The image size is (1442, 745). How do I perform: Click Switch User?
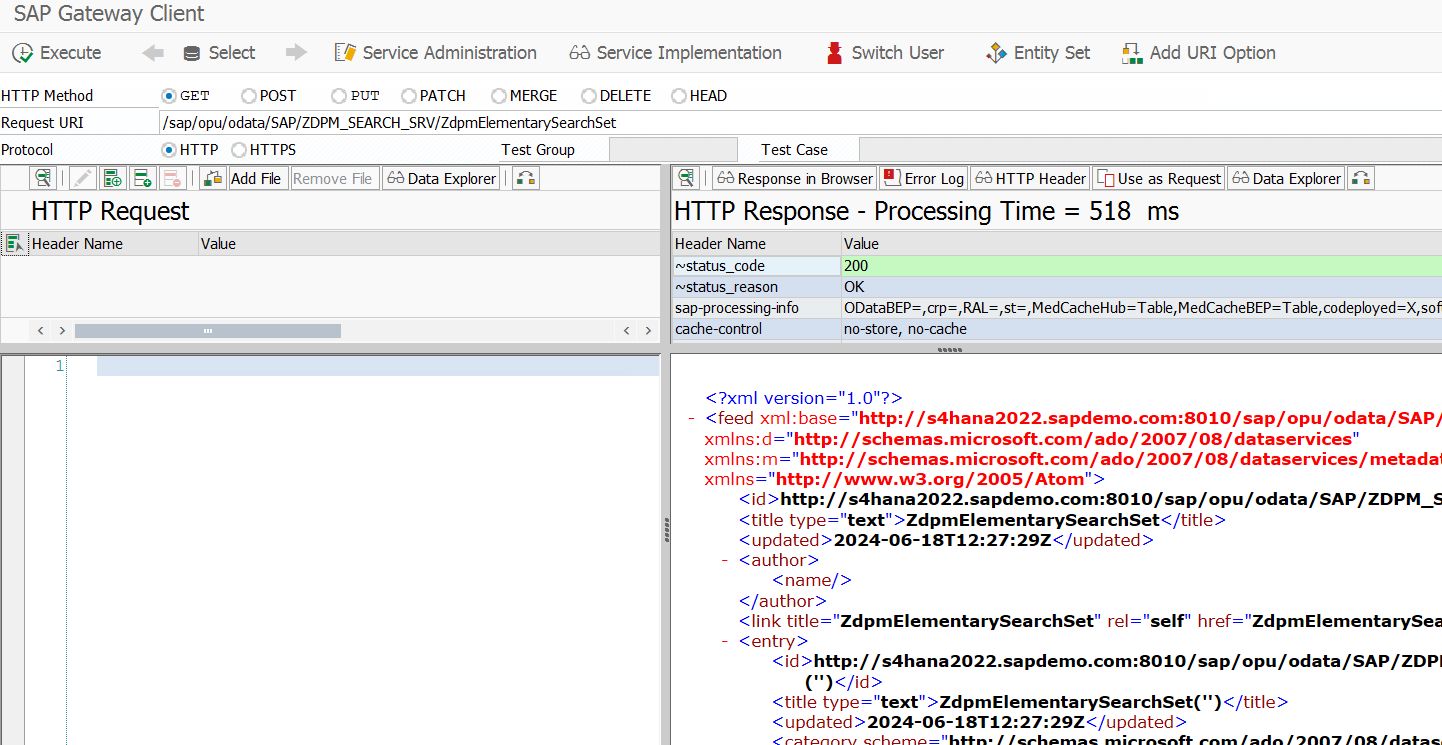coord(884,53)
